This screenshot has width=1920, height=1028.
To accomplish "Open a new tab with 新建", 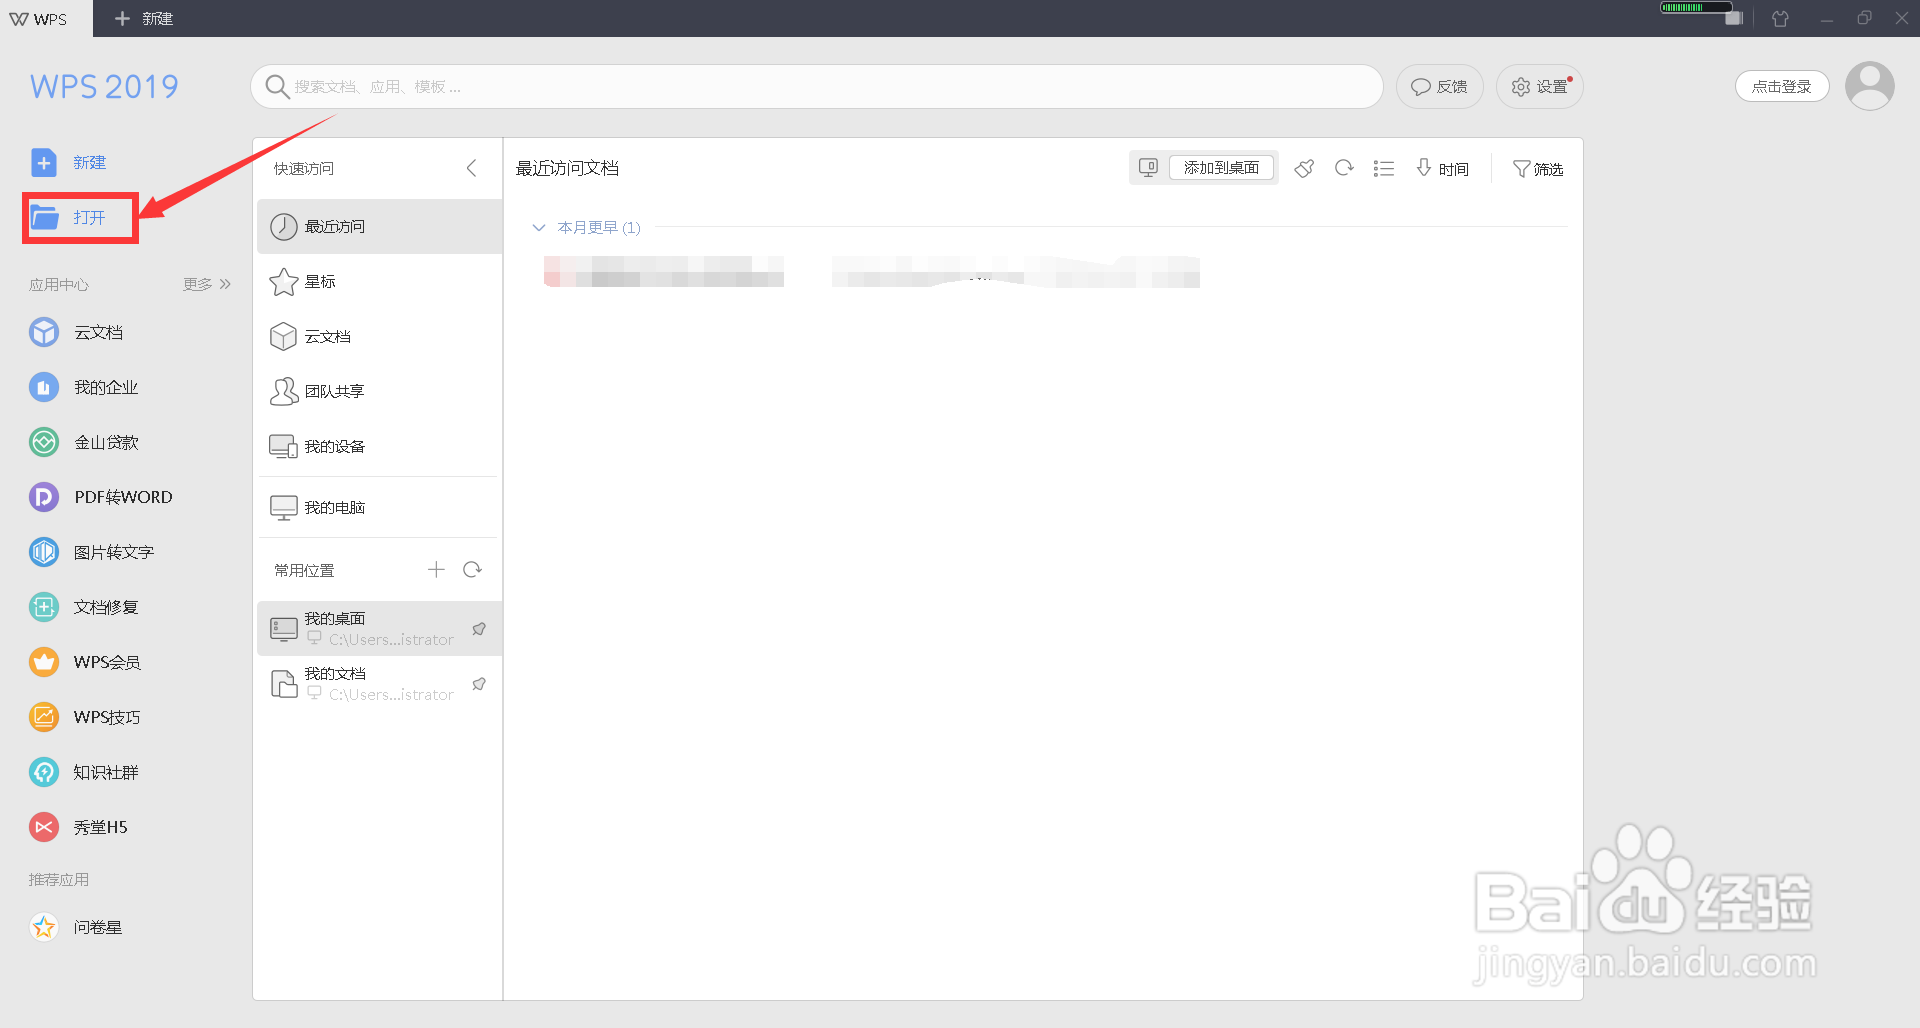I will (144, 19).
